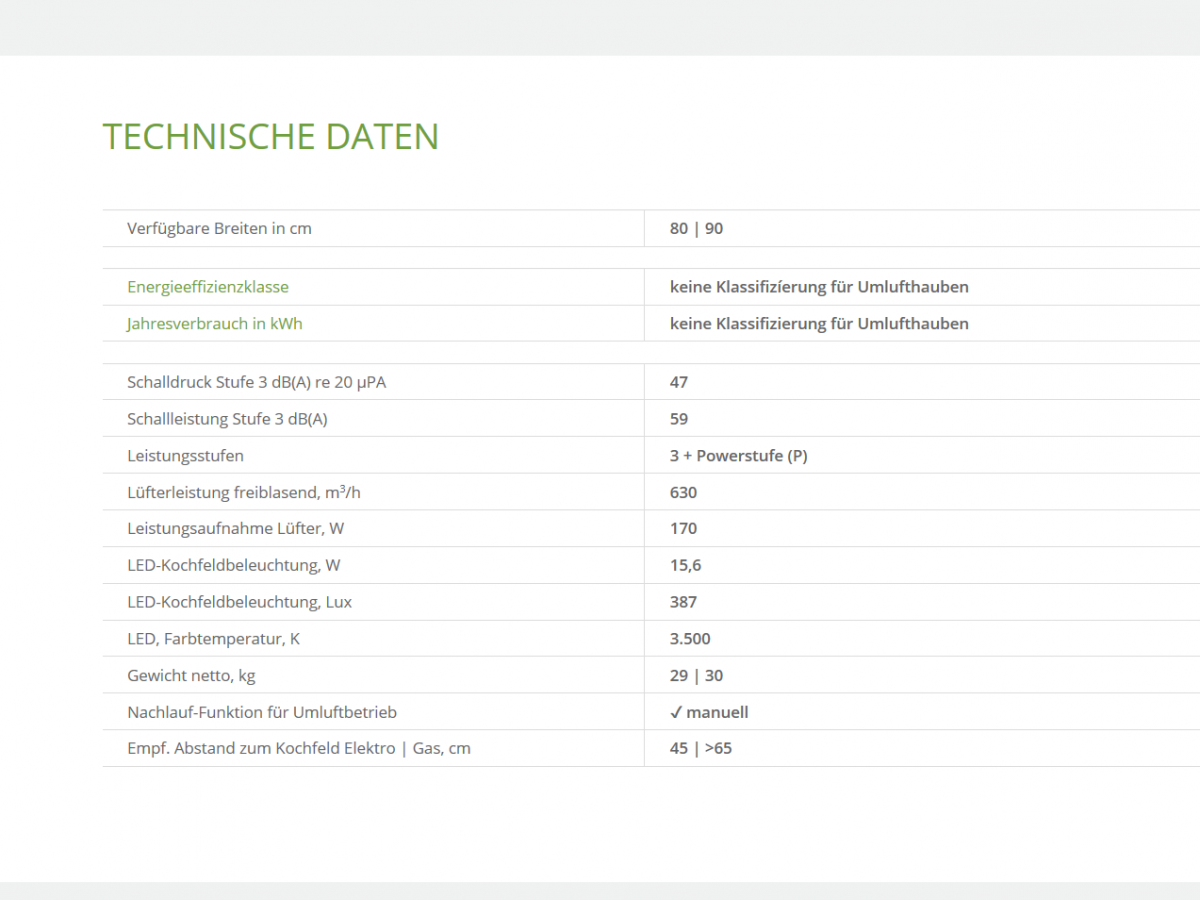The height and width of the screenshot is (900, 1200).
Task: Click the Lüfterleistung freiblasend label
Action: [x=243, y=492]
